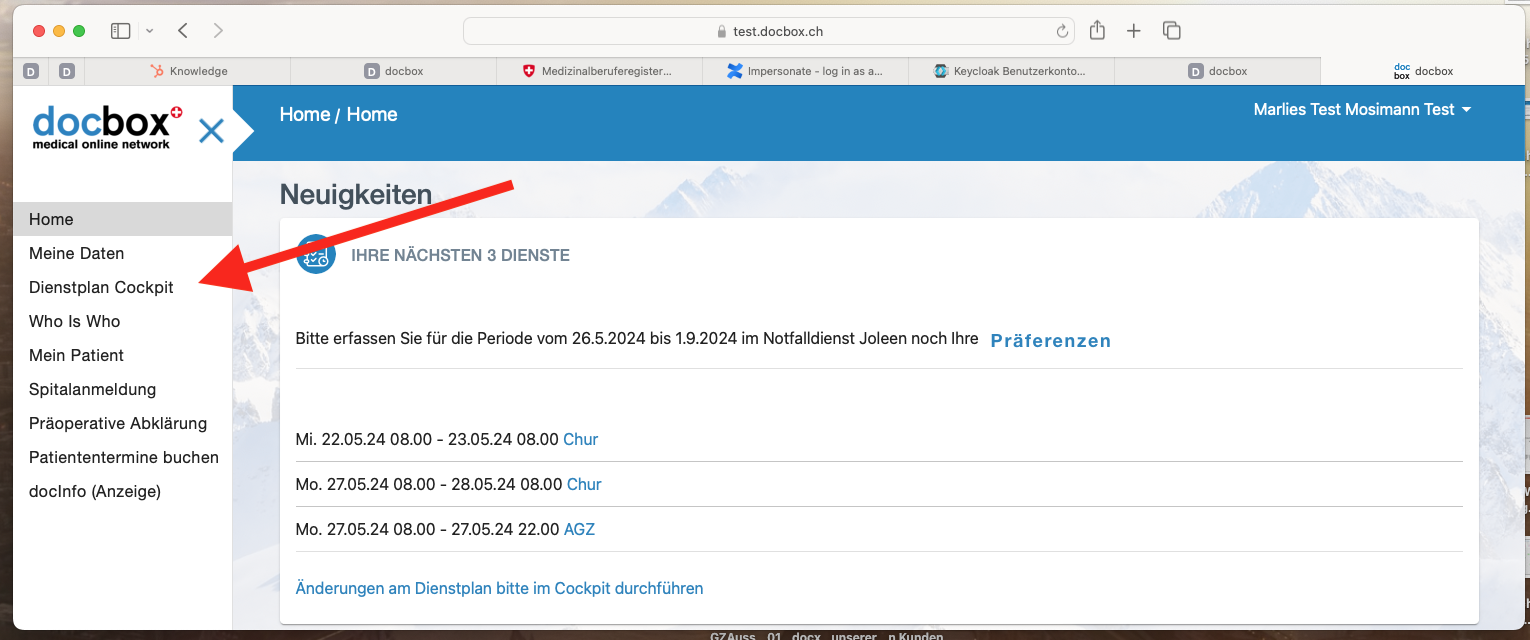Click the services calendar icon in Neuigkeiten

click(316, 255)
